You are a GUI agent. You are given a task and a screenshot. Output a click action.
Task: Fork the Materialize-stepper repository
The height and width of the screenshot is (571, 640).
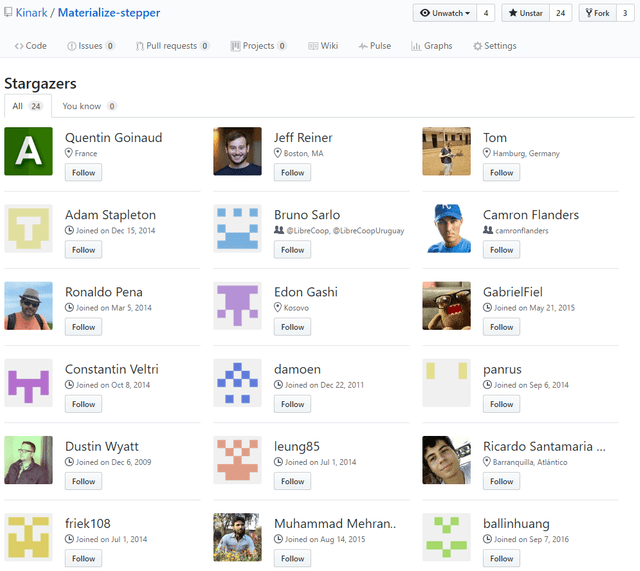(x=599, y=13)
